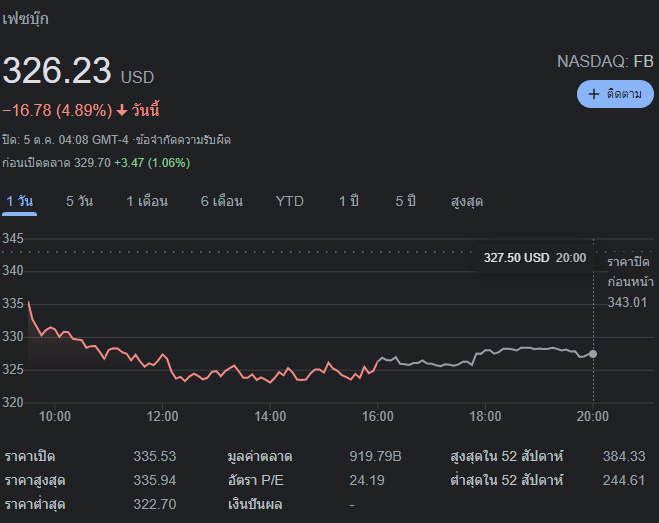This screenshot has width=659, height=523.
Task: Click the 12:00 time axis label
Action: point(162,416)
